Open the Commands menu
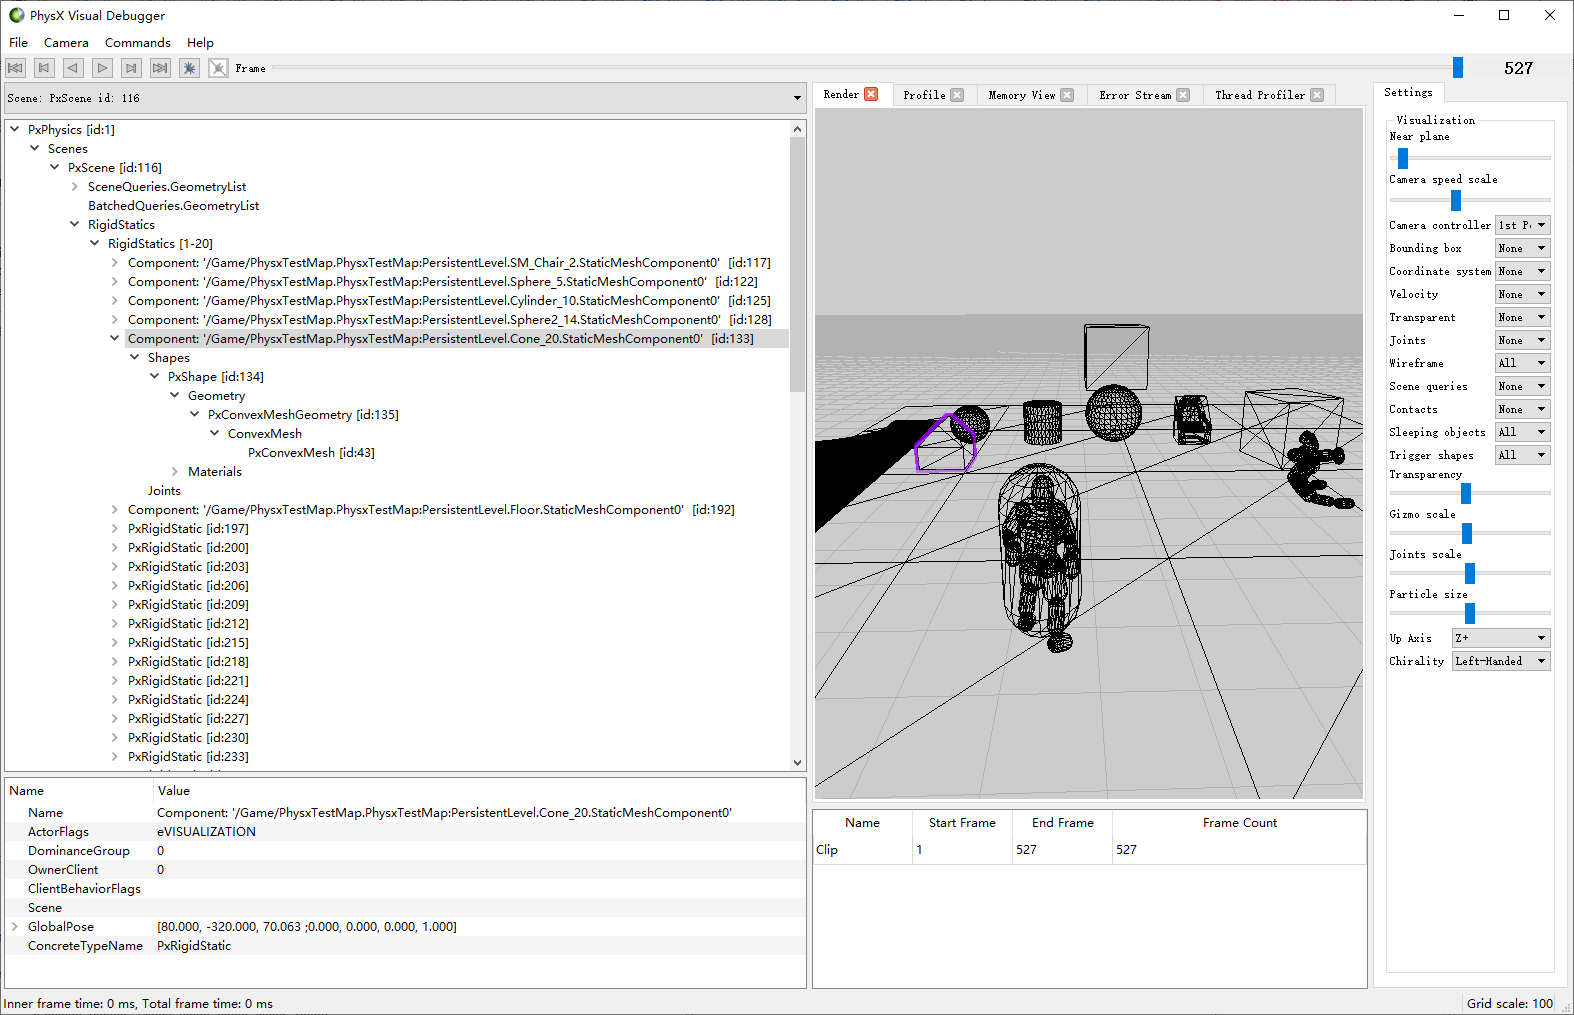Image resolution: width=1574 pixels, height=1015 pixels. (138, 43)
